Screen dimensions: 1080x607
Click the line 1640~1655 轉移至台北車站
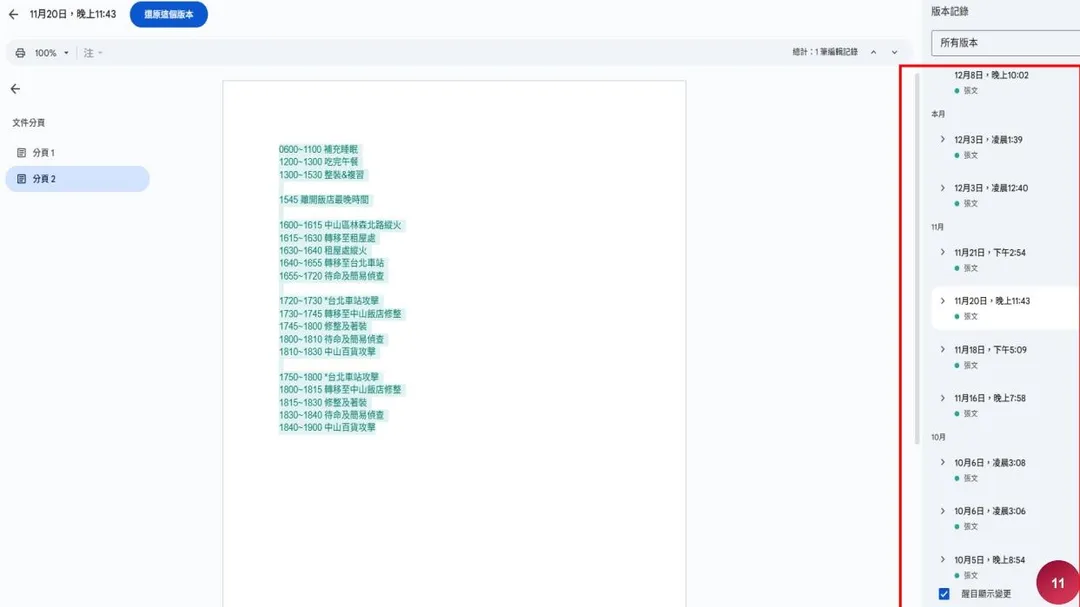click(x=331, y=263)
